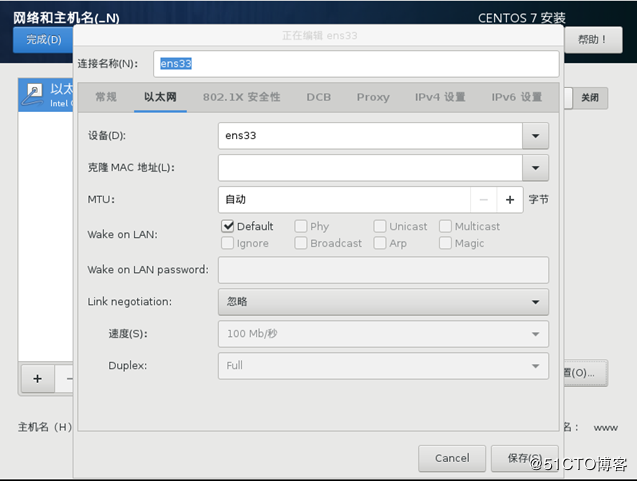The height and width of the screenshot is (481, 637).
Task: Click the MTU 自动 value field
Action: click(x=344, y=199)
